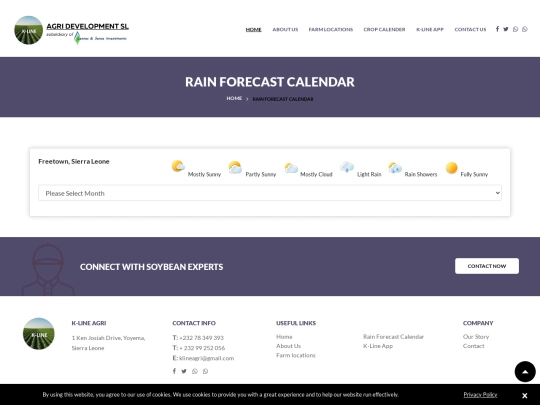
Task: Click the footer About Us link
Action: coord(288,346)
